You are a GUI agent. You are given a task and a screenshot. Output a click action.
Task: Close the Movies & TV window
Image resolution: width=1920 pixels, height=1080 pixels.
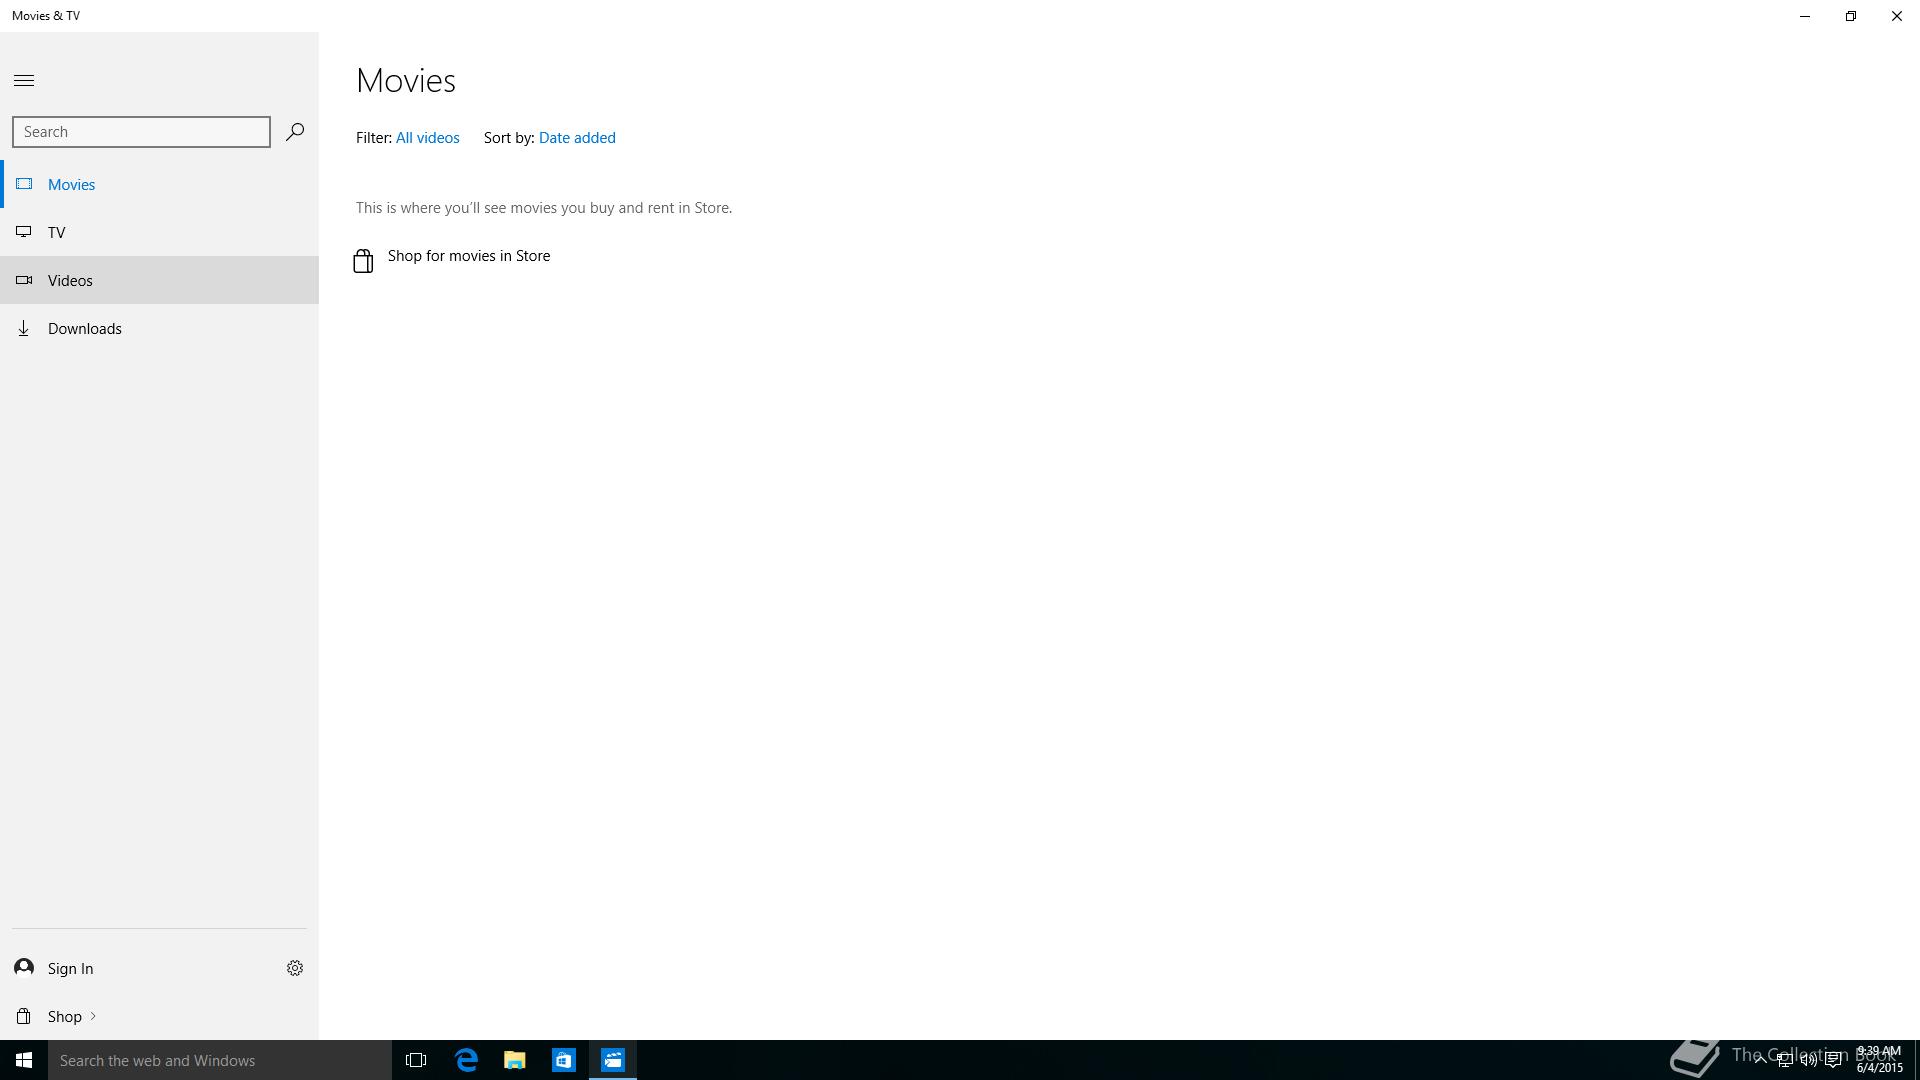[1897, 16]
